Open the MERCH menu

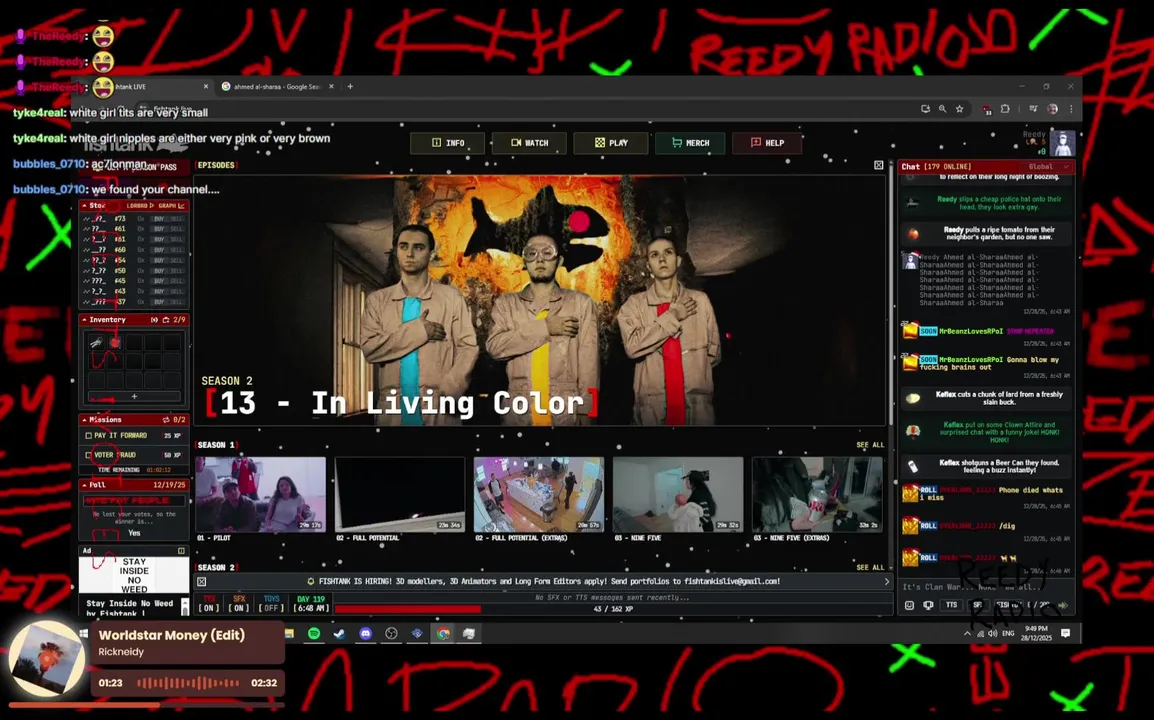tap(690, 143)
